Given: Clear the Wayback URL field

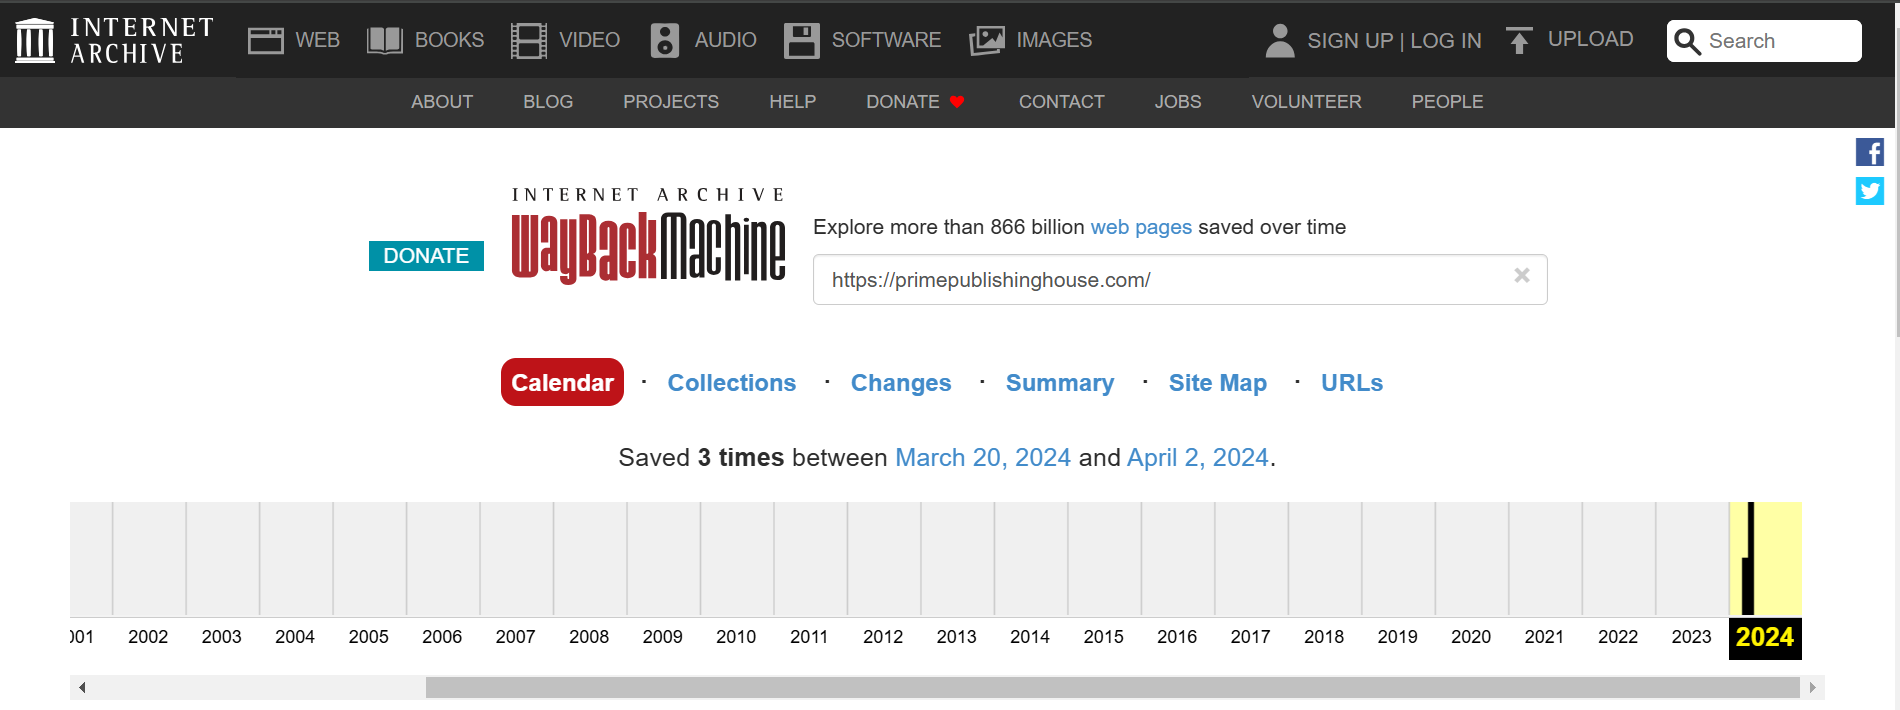Looking at the screenshot, I should click(x=1522, y=275).
